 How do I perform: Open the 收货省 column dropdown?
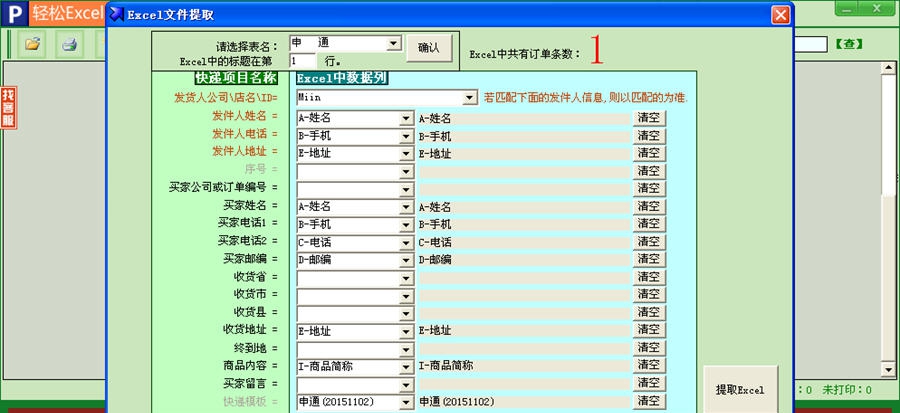406,278
